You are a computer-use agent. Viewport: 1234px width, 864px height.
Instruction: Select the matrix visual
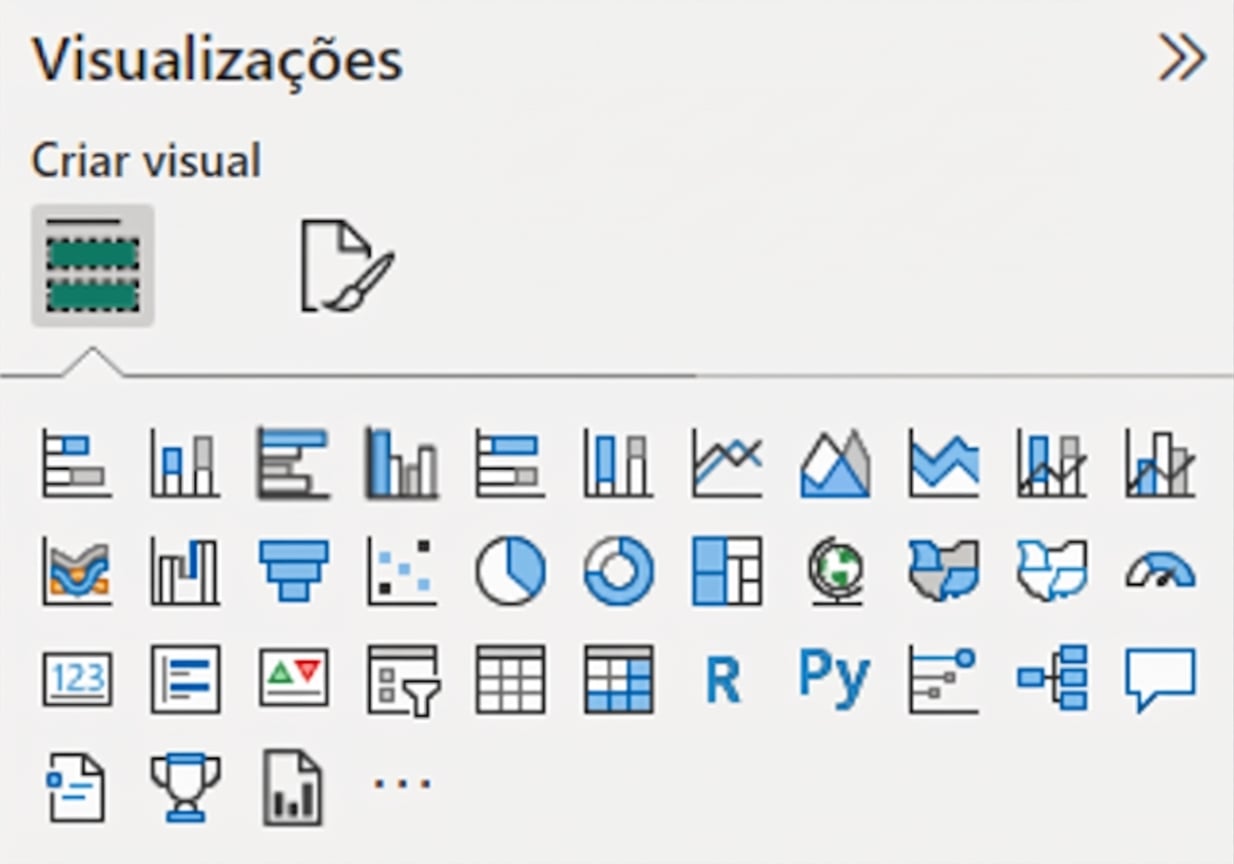[618, 680]
